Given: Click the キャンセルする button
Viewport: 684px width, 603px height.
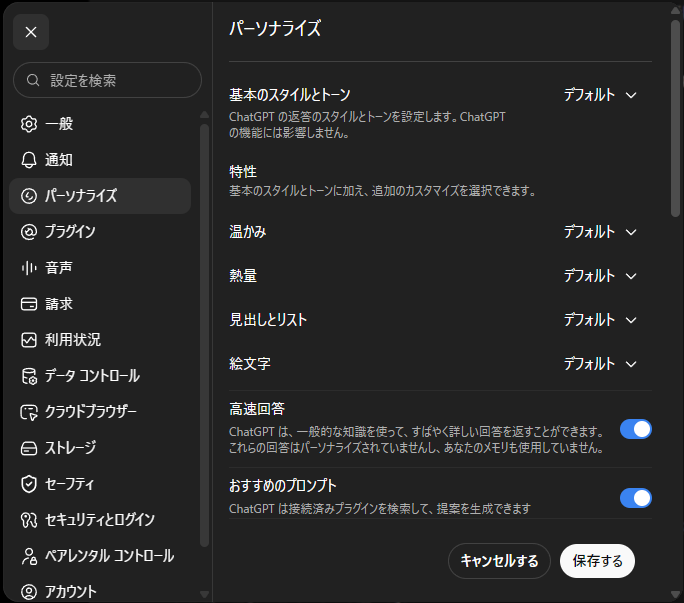Looking at the screenshot, I should click(499, 561).
